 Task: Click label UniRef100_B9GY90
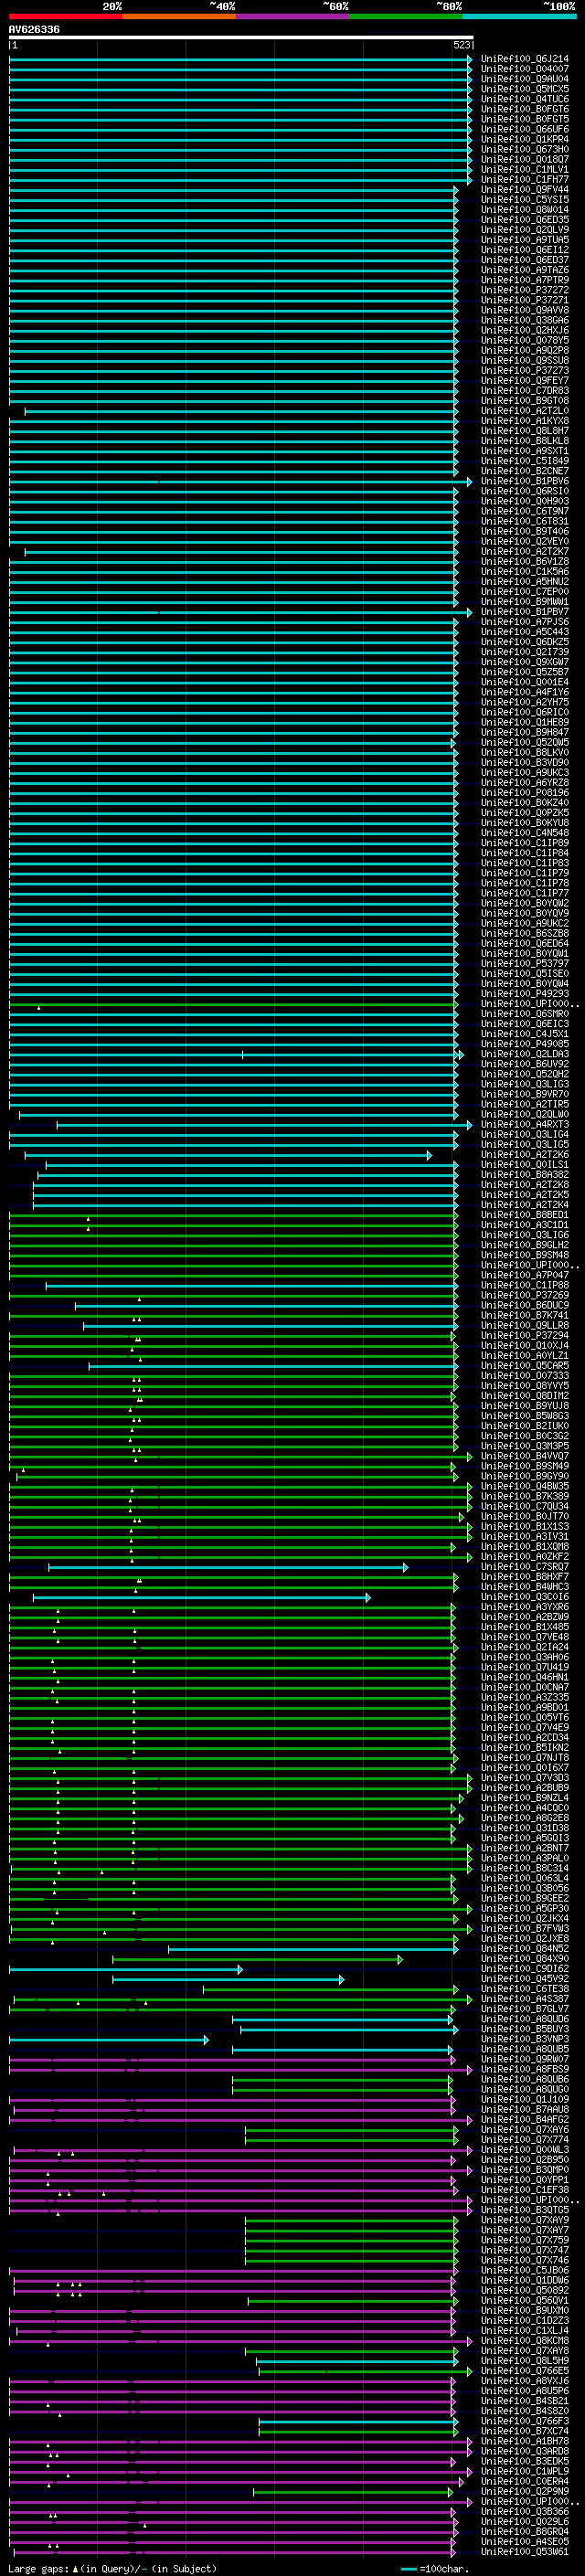click(x=525, y=1477)
